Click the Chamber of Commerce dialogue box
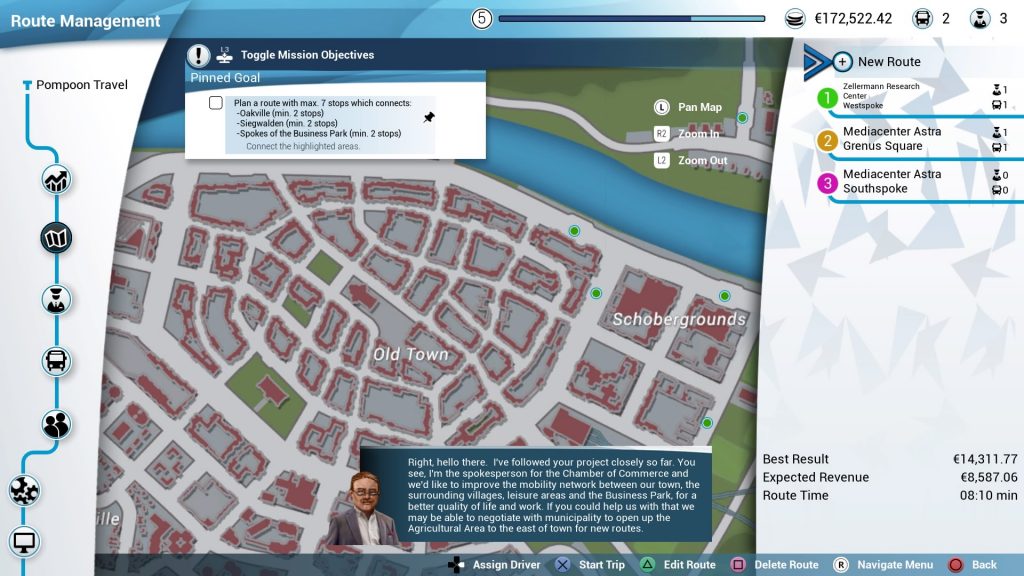Viewport: 1024px width, 576px height. (x=536, y=495)
